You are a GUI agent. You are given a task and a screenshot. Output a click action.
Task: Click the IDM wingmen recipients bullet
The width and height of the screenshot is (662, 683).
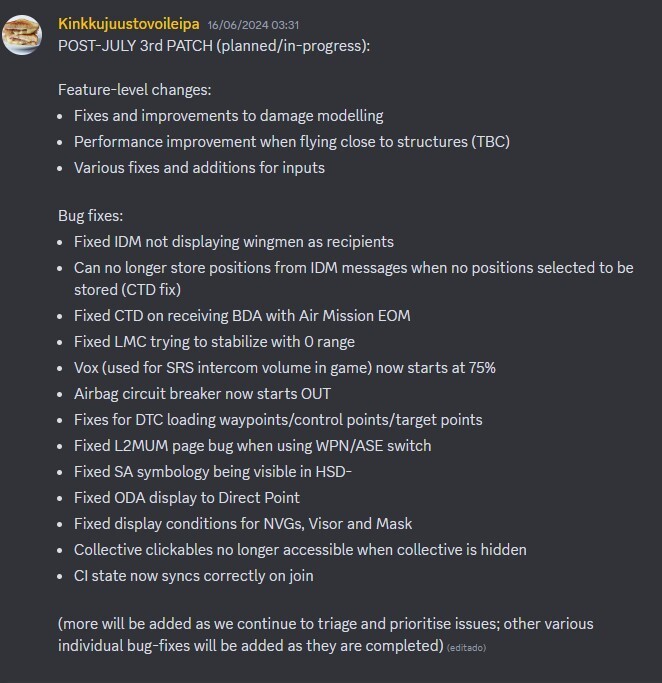click(x=234, y=242)
